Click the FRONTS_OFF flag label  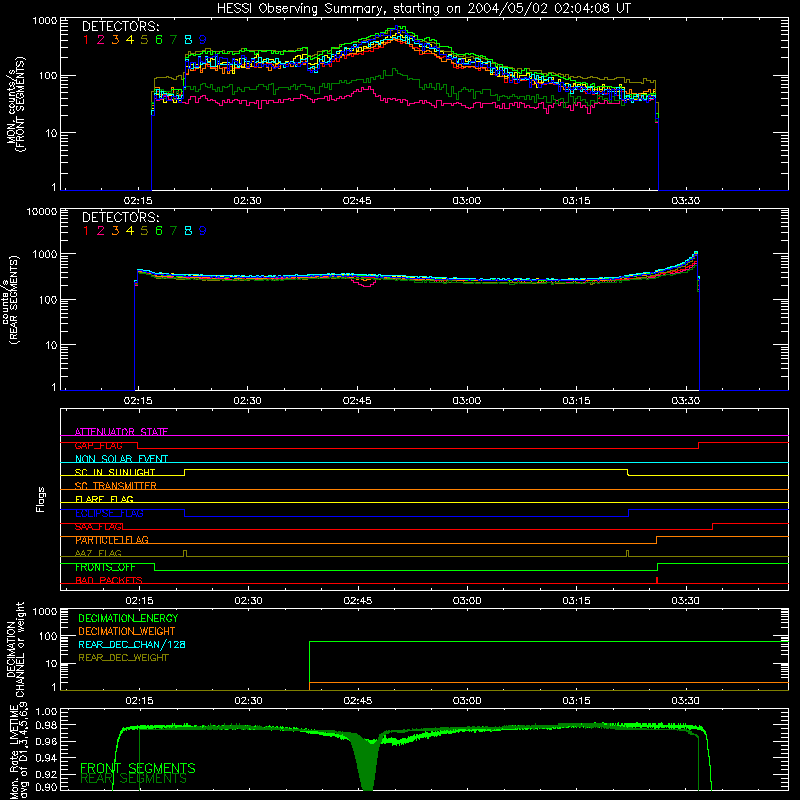105,567
